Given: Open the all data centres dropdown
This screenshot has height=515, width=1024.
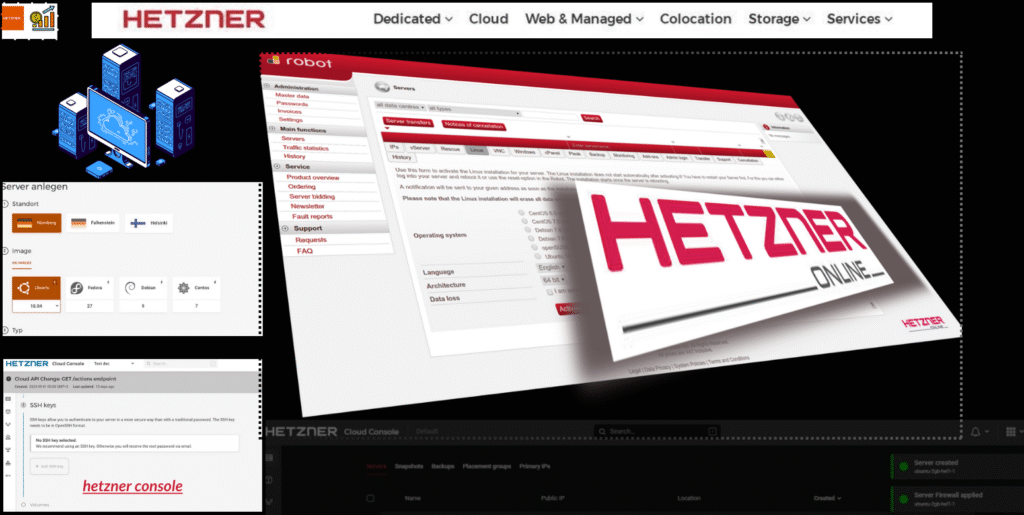Looking at the screenshot, I should (400, 106).
